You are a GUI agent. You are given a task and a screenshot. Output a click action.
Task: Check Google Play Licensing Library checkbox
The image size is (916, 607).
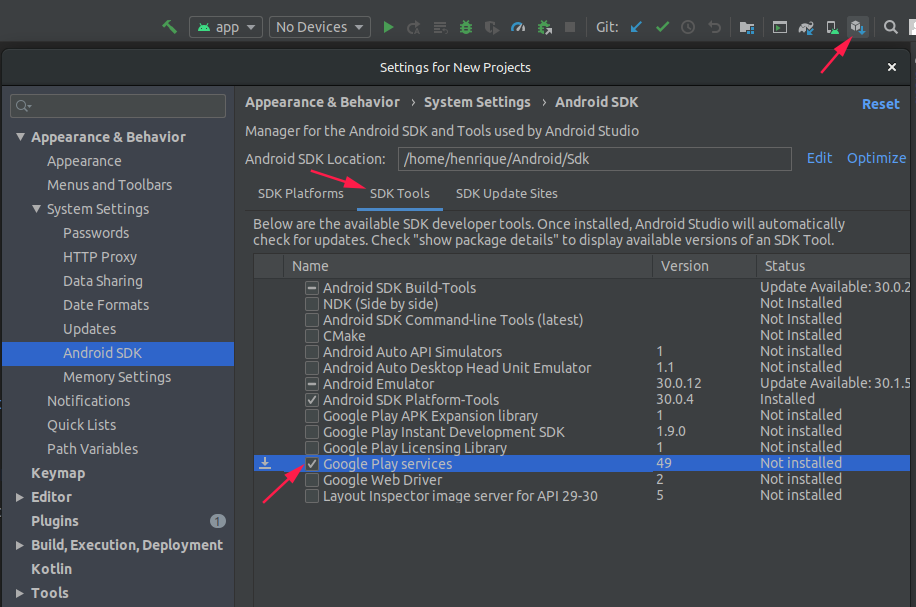[x=312, y=448]
